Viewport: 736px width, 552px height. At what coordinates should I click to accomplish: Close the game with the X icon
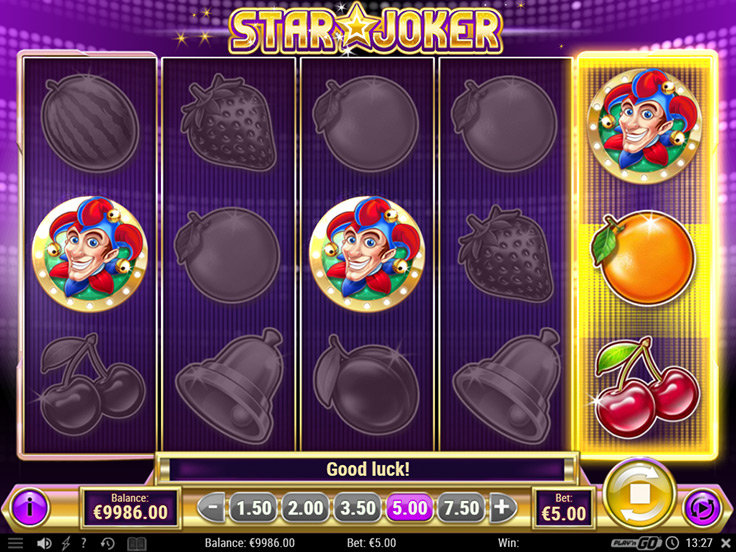(726, 543)
